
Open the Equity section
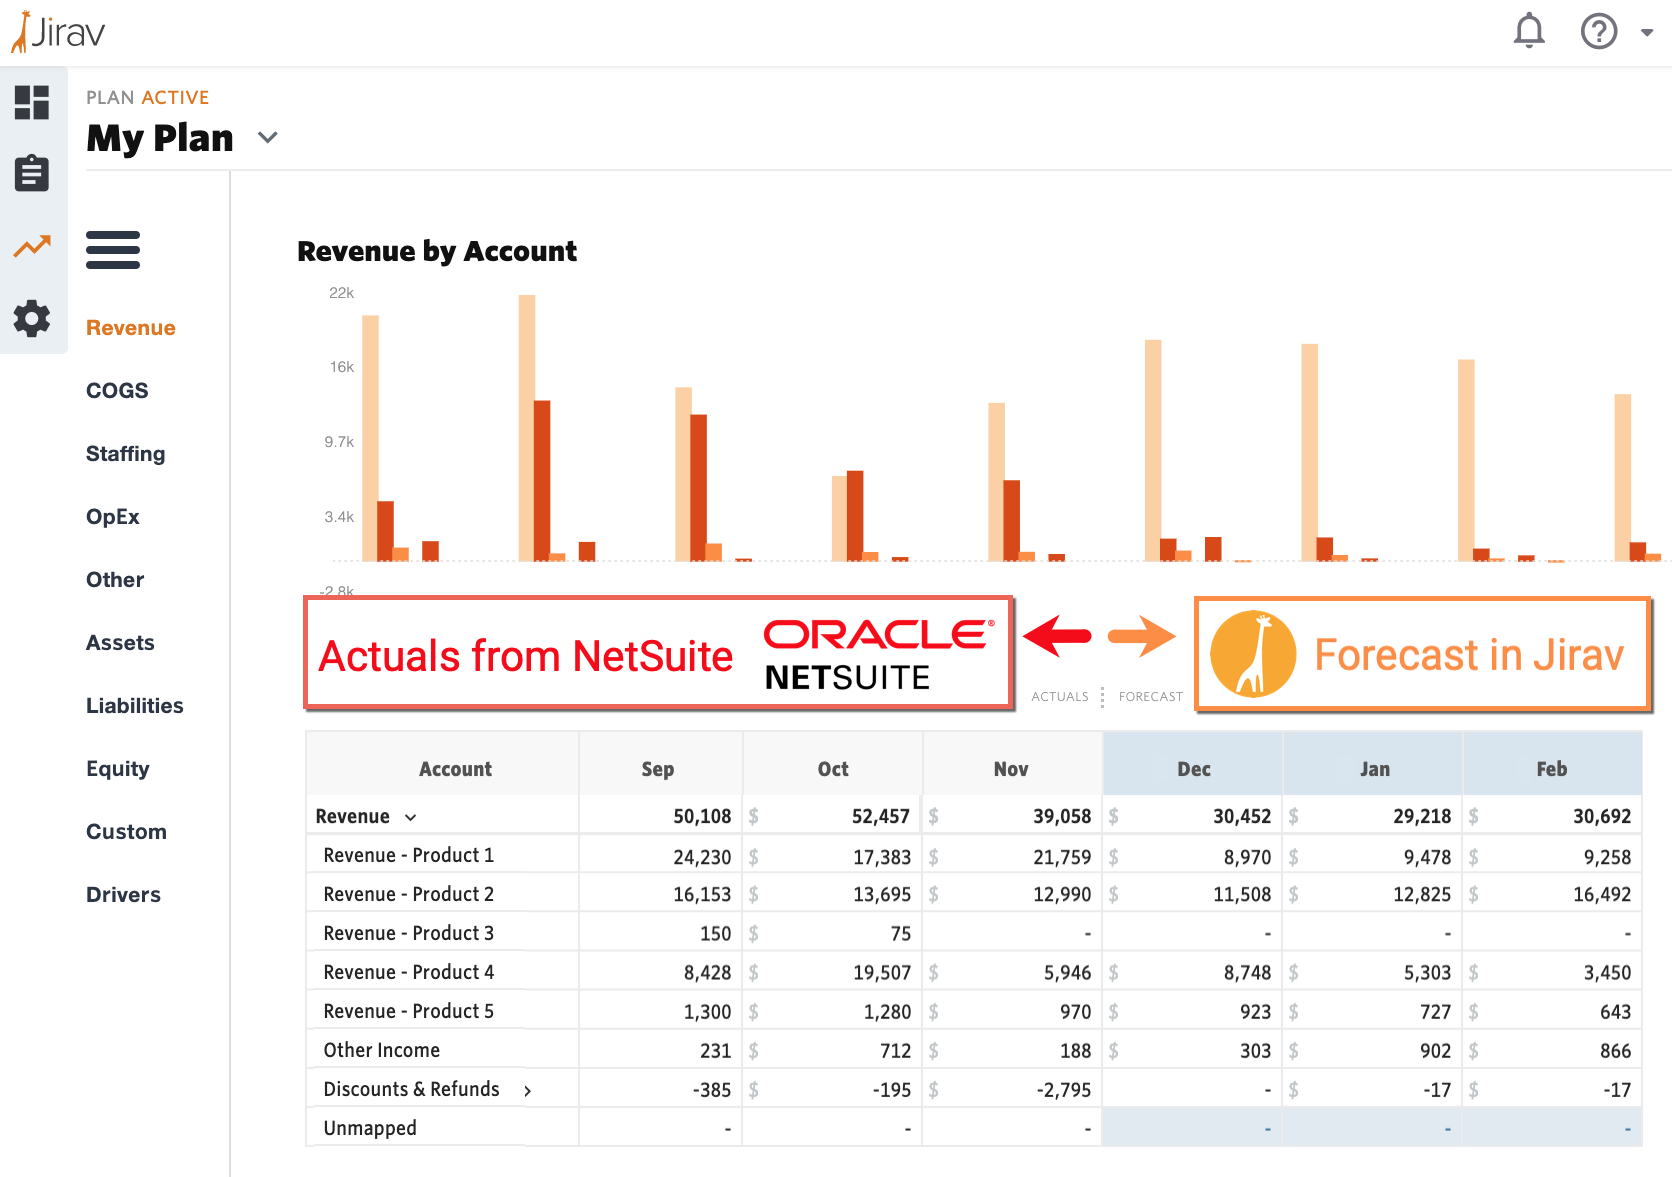(x=118, y=768)
